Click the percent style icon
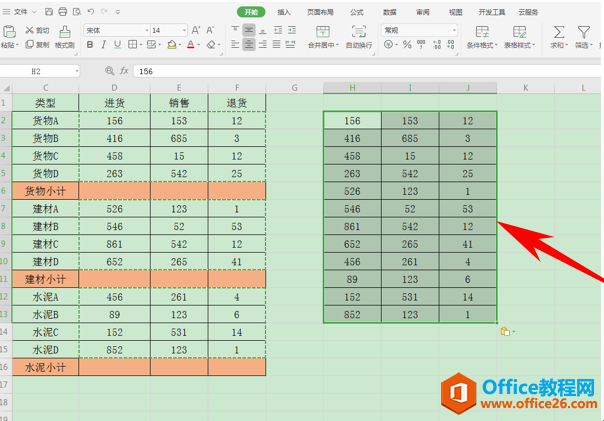This screenshot has height=421, width=604. 407,45
